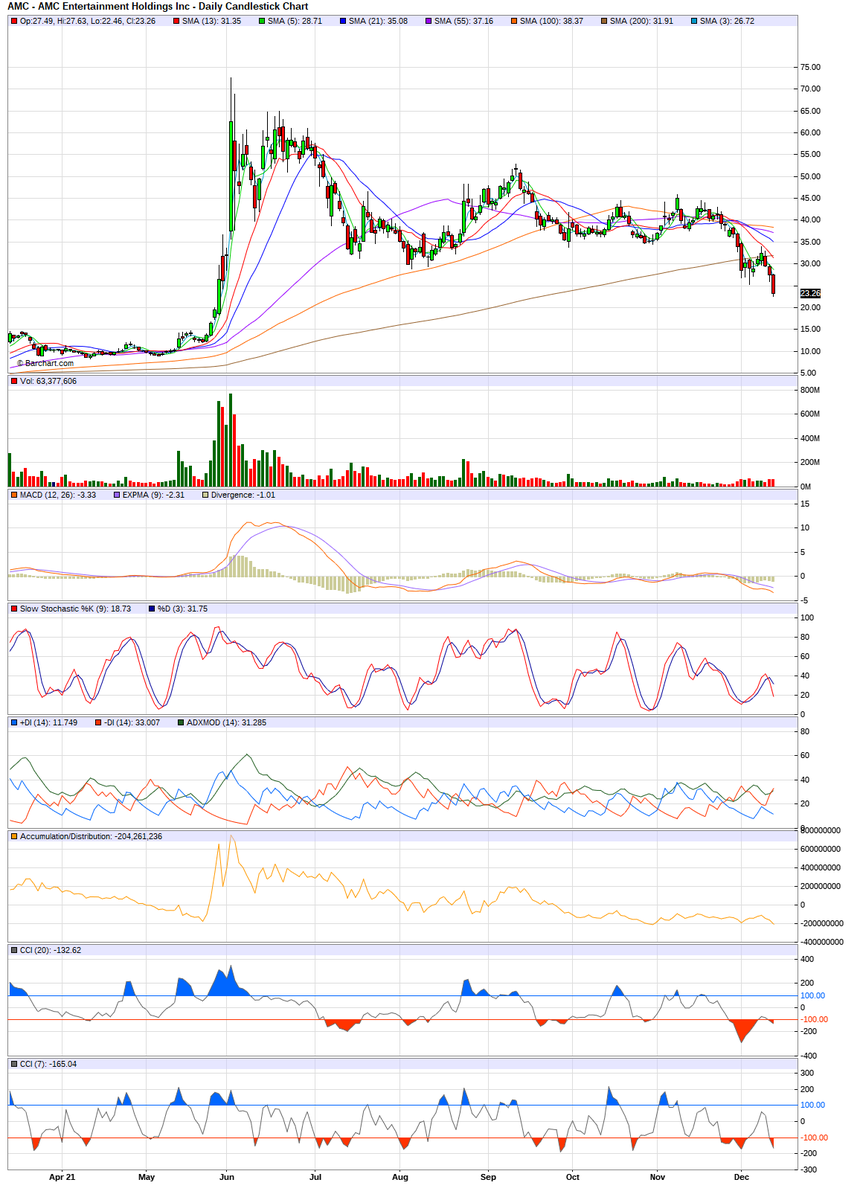
Task: Click the red -100.00 level in CCI (20)
Action: (813, 1020)
